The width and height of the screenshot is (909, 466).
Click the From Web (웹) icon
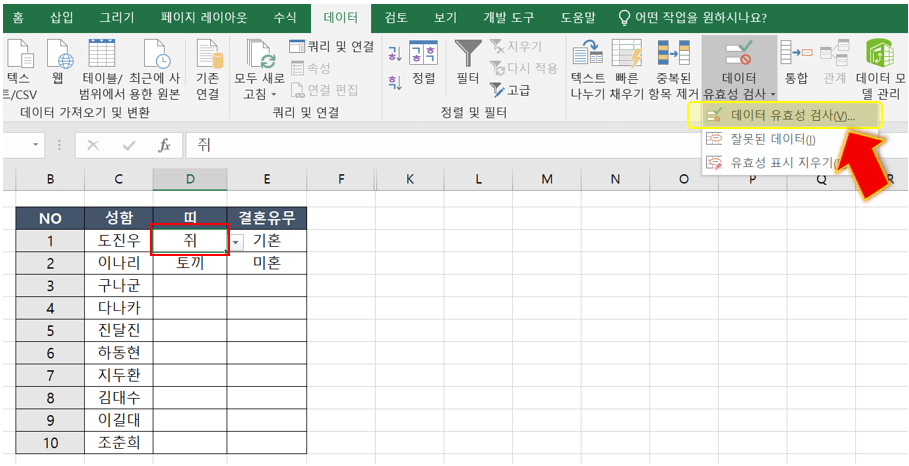[x=59, y=55]
